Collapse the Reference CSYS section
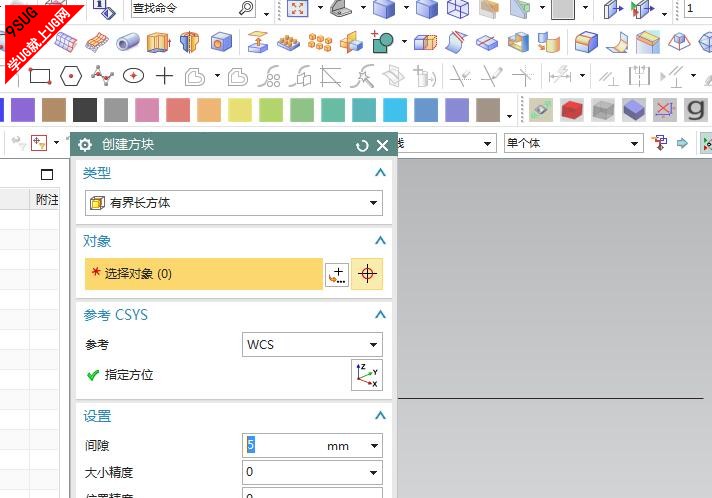The height and width of the screenshot is (498, 712). click(381, 315)
